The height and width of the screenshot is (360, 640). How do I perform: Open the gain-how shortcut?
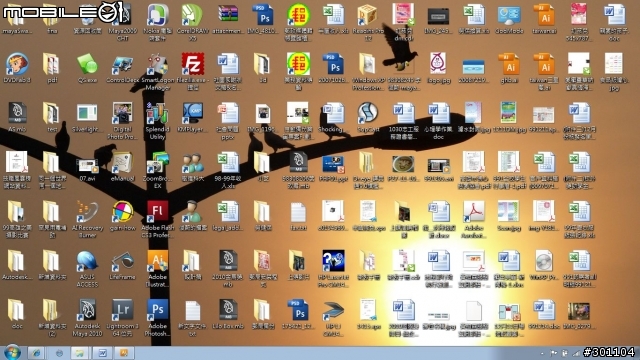(122, 216)
